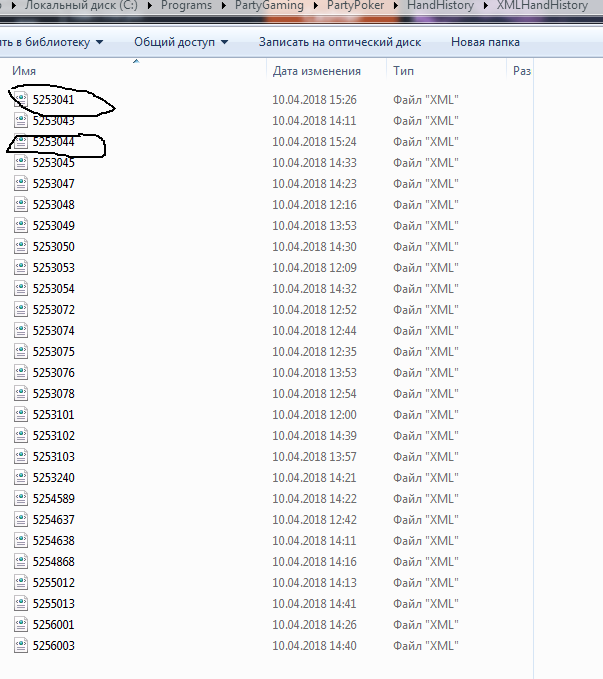Click the date 10.04.2018 14:41

[x=314, y=604]
